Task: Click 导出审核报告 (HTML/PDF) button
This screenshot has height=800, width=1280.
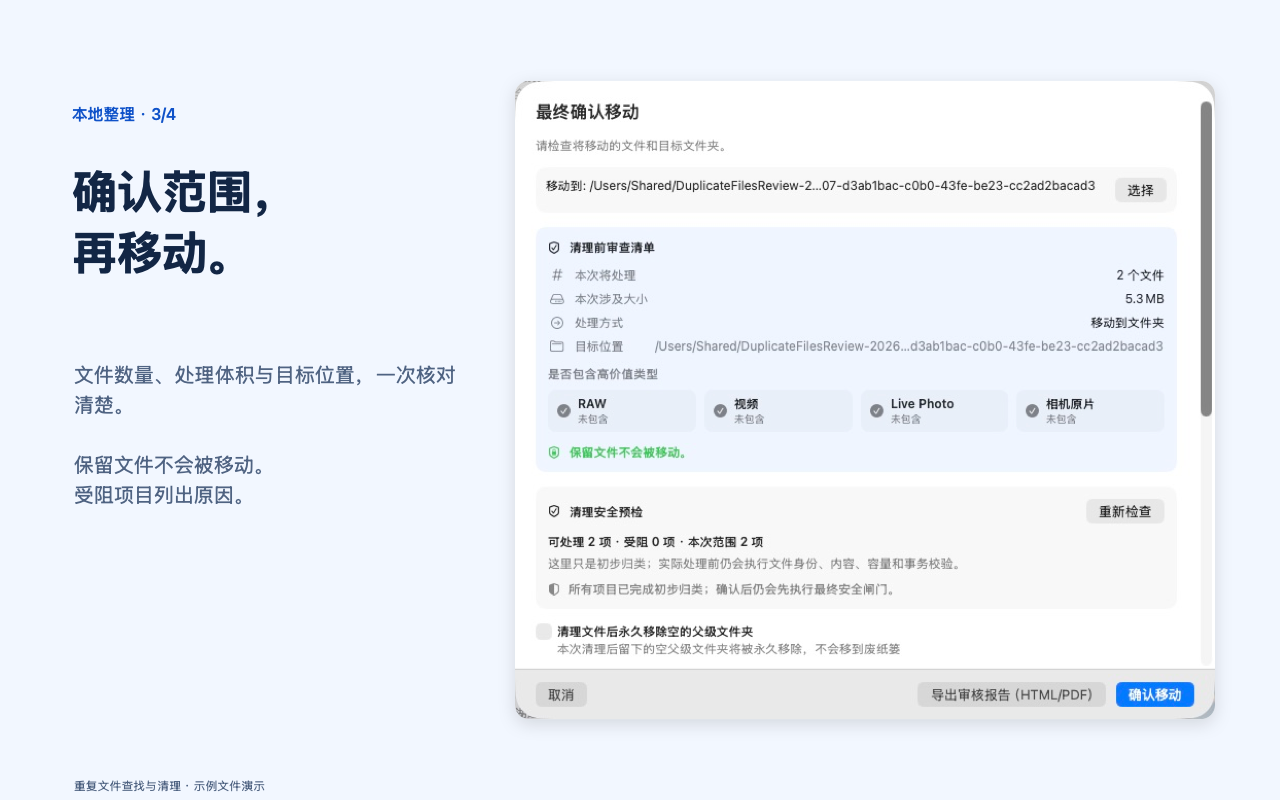Action: pos(1012,695)
